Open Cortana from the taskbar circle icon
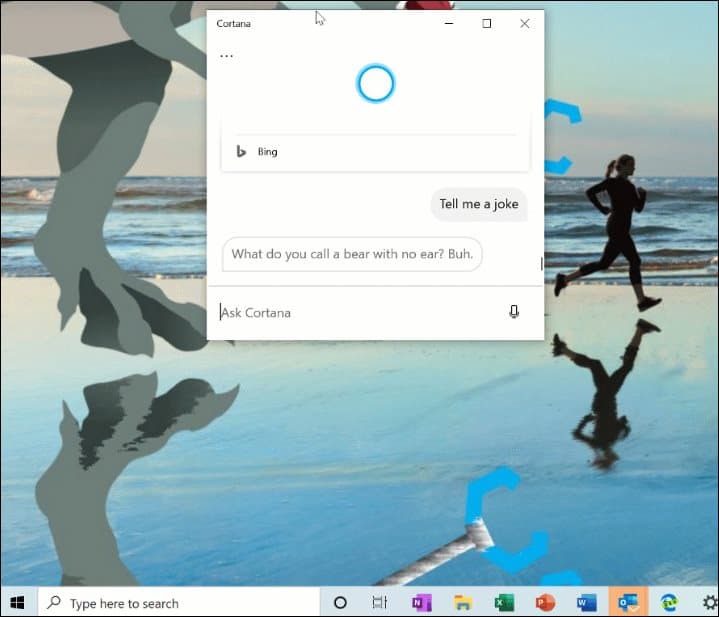 coord(340,602)
